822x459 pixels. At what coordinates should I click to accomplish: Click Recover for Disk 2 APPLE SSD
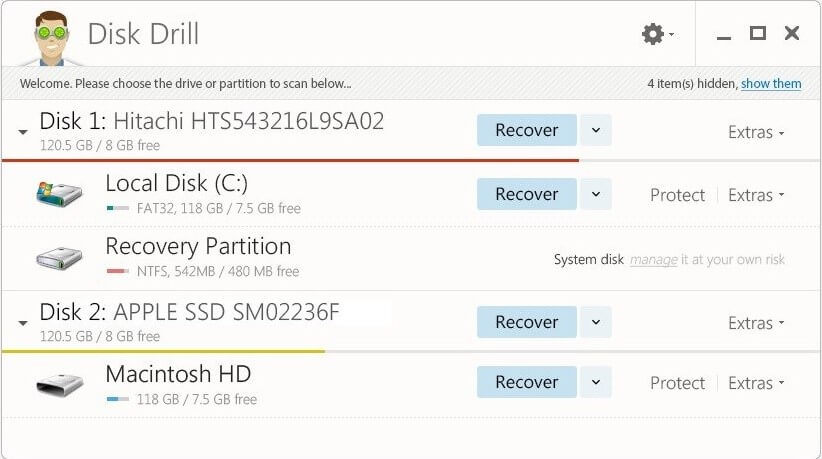[x=527, y=322]
